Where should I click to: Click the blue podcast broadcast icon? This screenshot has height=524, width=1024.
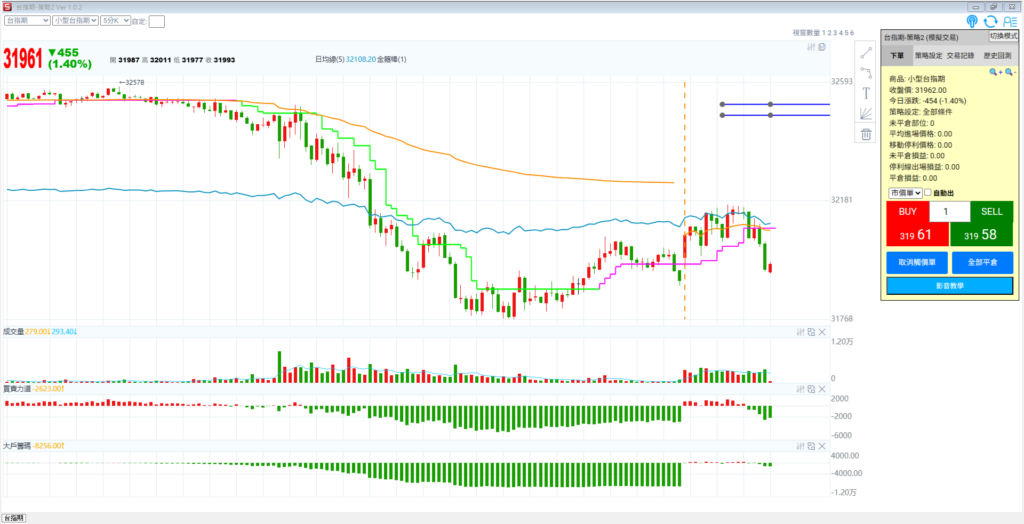pyautogui.click(x=971, y=21)
